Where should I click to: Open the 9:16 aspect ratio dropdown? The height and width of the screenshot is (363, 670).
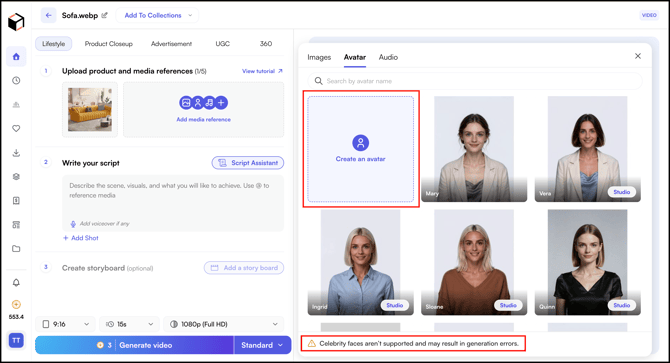pyautogui.click(x=66, y=324)
